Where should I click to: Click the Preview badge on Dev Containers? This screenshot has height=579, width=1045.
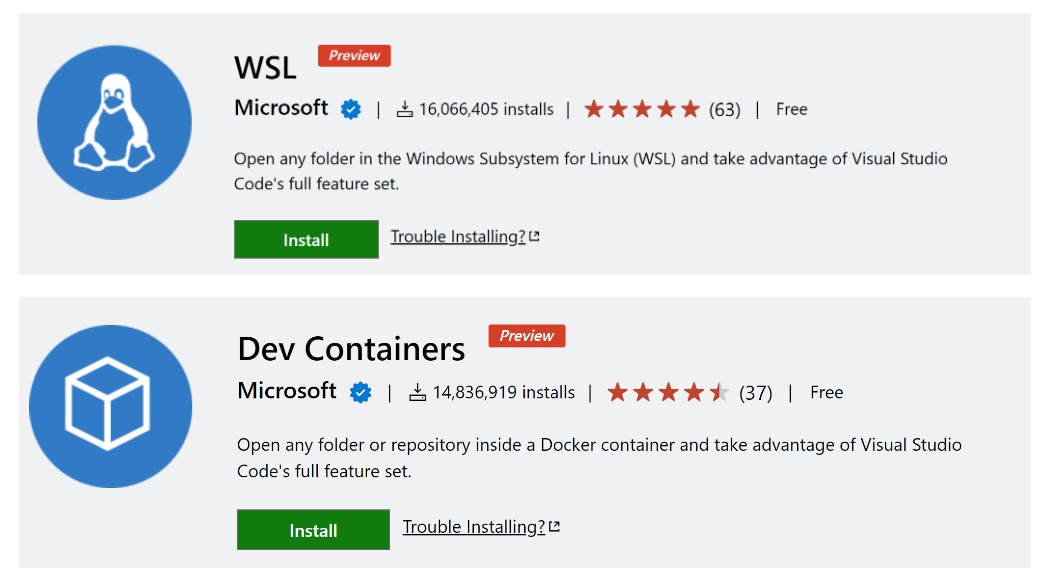527,336
